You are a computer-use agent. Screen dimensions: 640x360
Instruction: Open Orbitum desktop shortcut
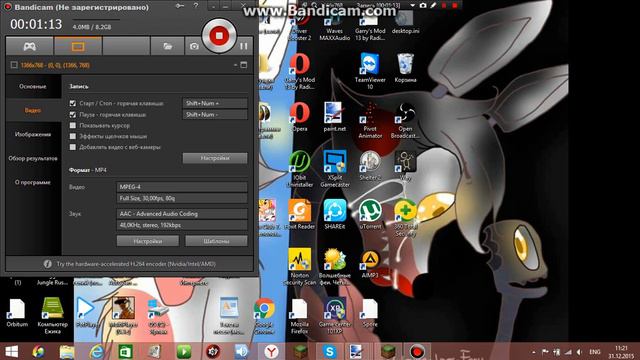point(17,313)
